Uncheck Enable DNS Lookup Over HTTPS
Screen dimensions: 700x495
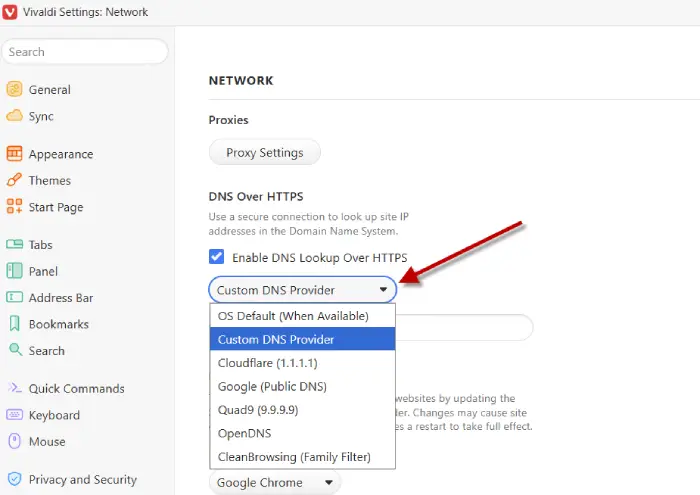[x=217, y=257]
